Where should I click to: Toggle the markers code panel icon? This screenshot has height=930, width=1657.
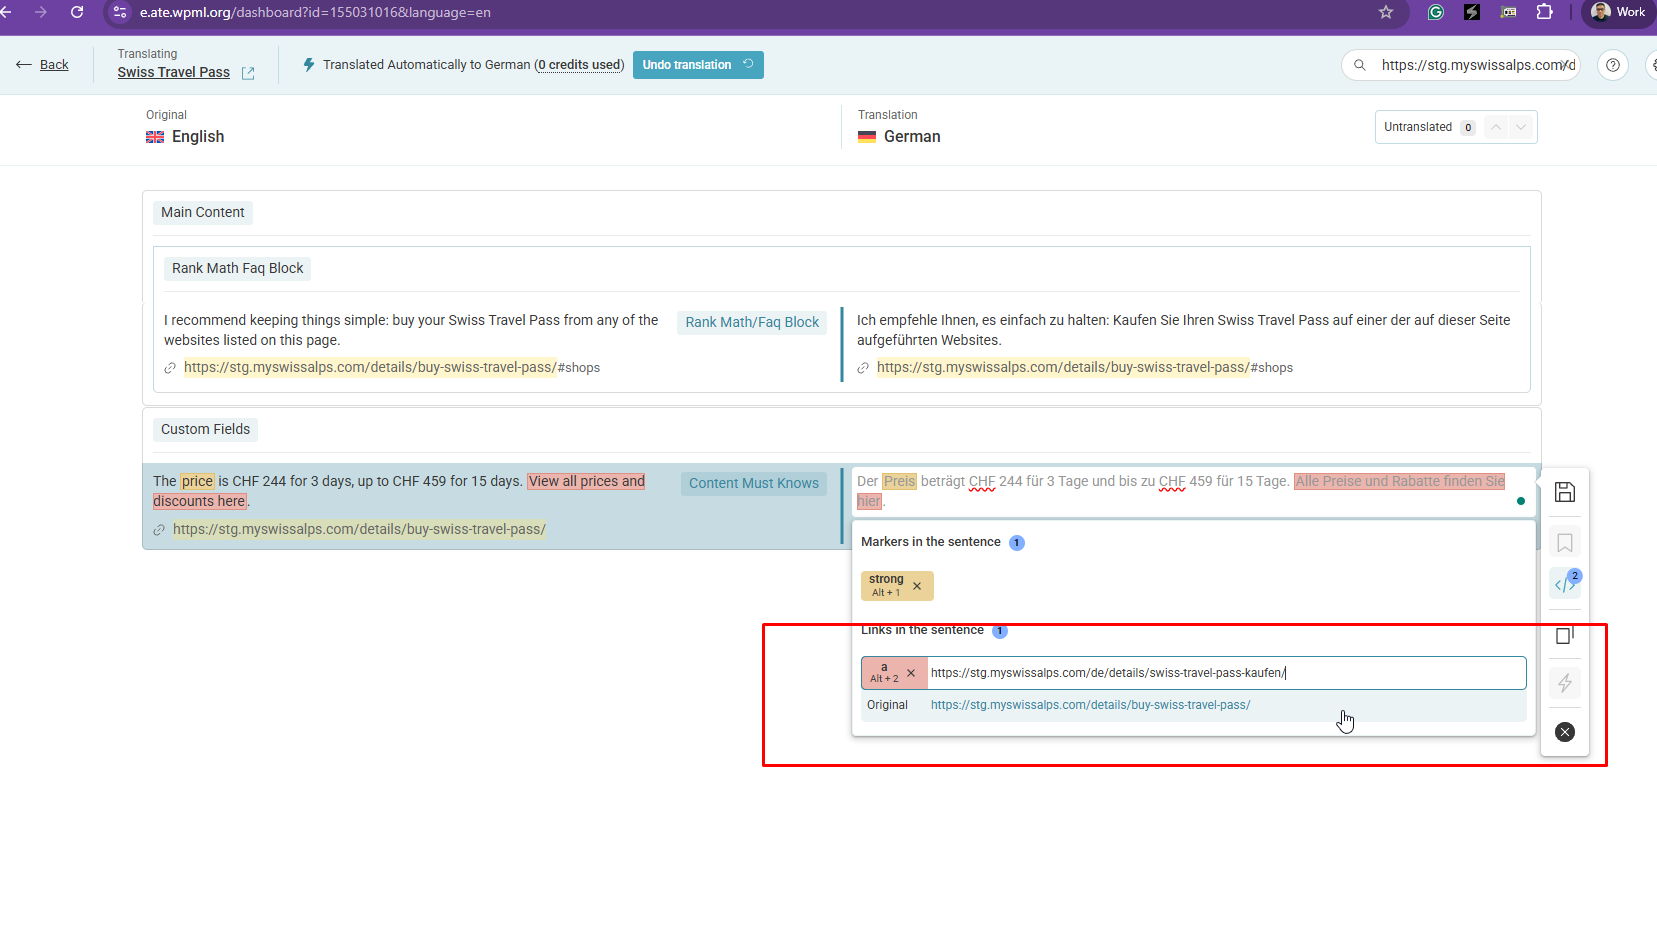(x=1565, y=585)
